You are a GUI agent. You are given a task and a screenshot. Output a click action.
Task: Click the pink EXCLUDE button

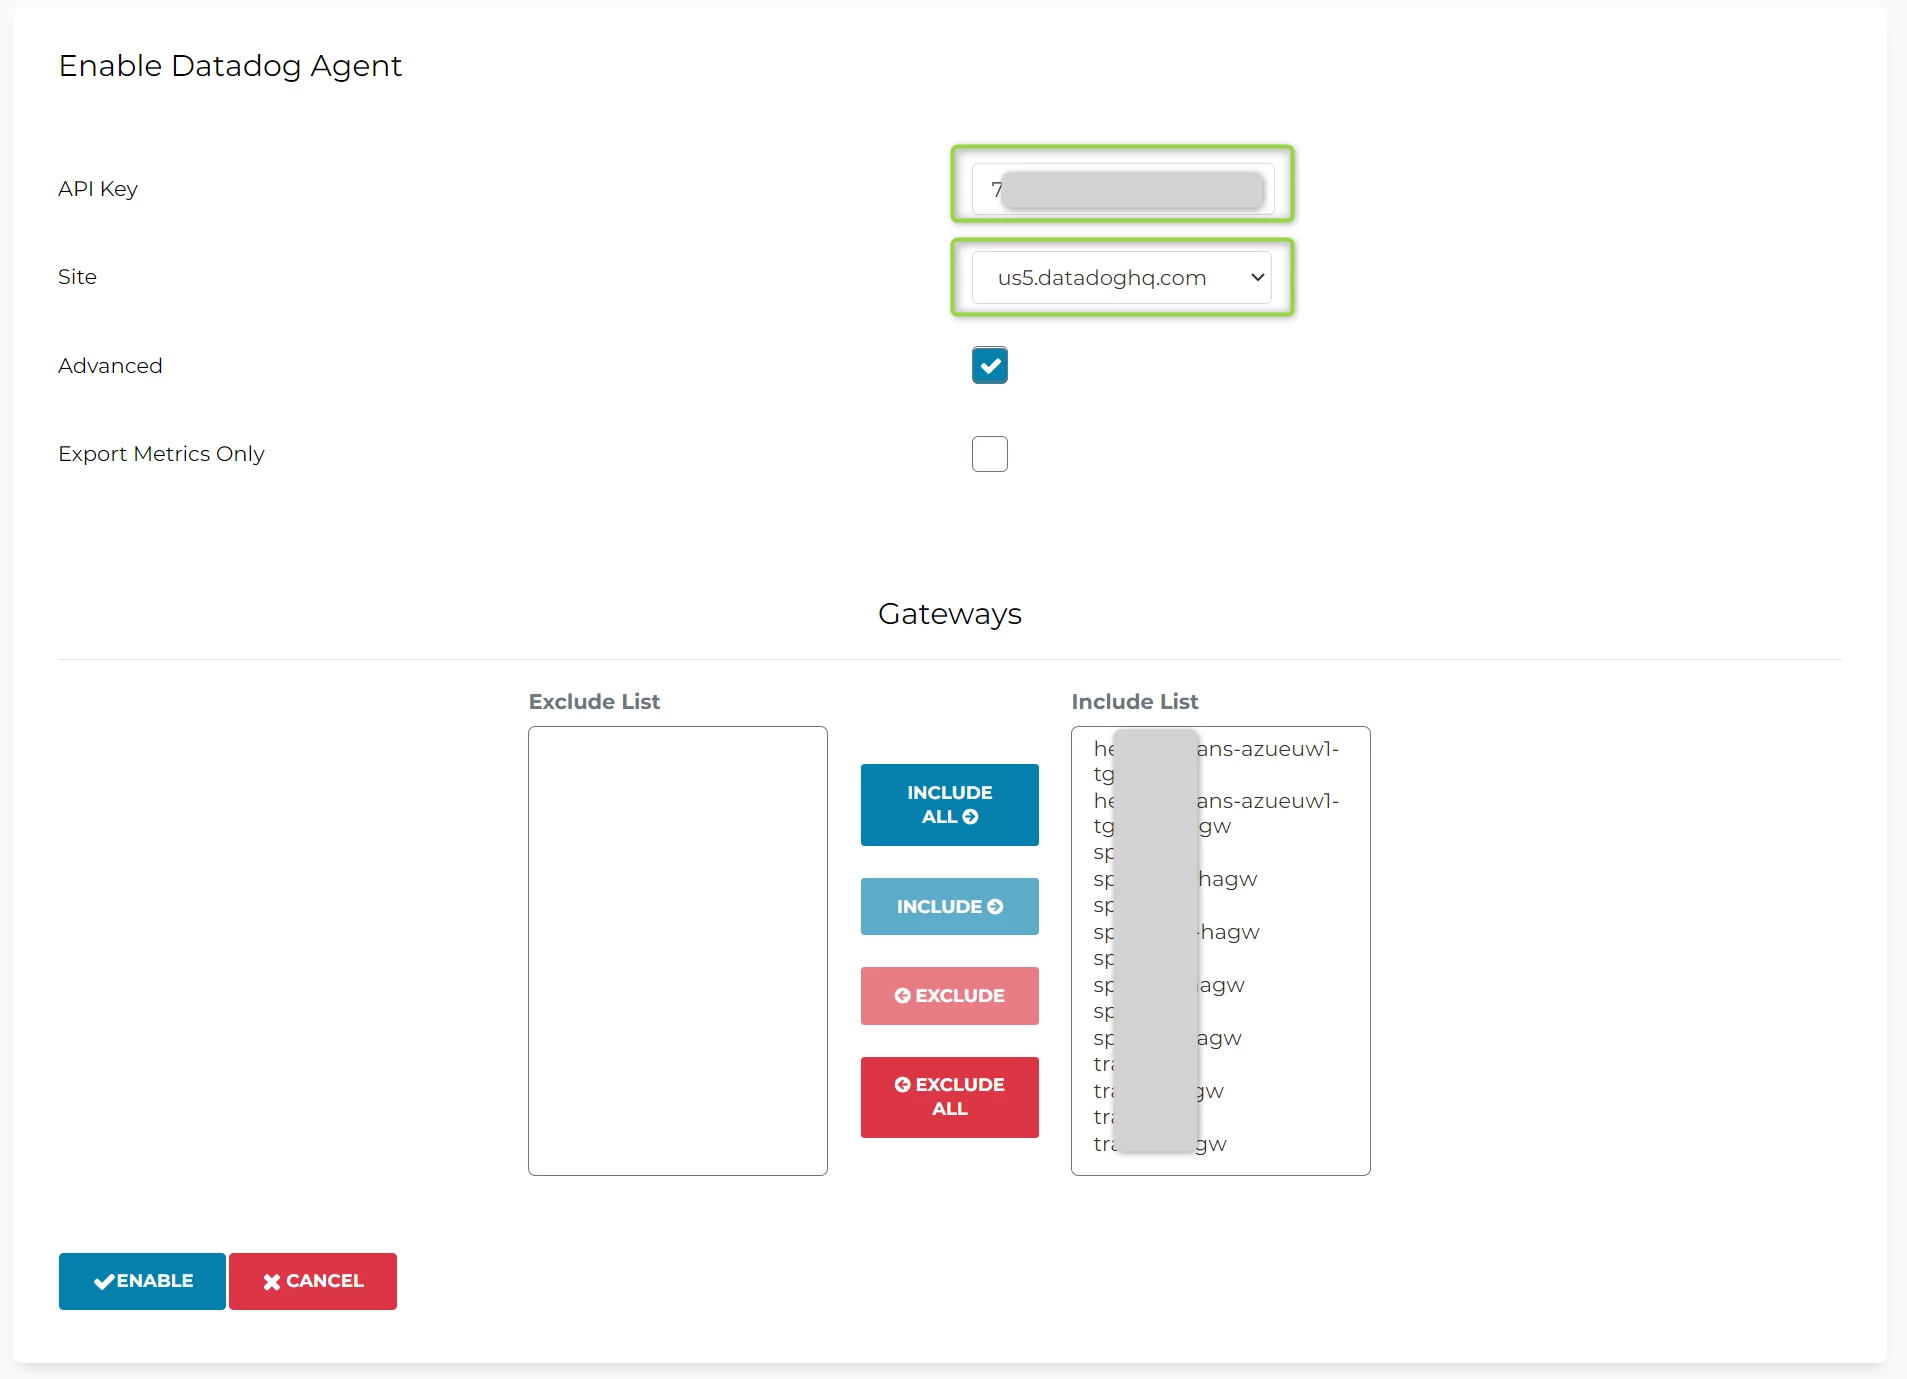point(949,995)
